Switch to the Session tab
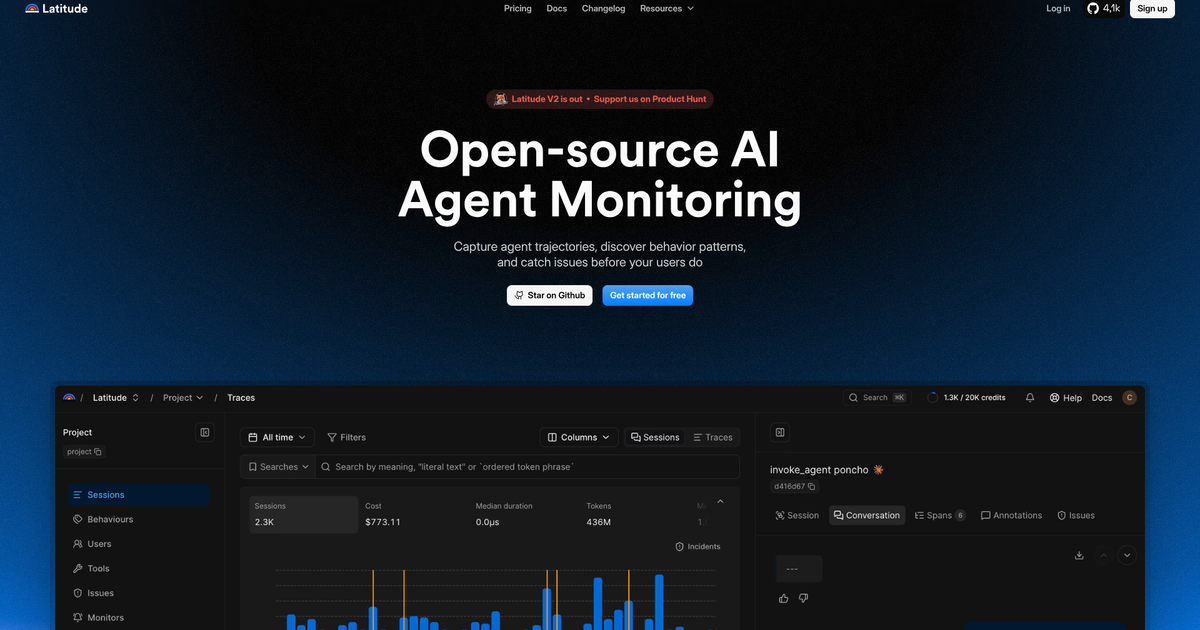Screen dimensions: 1200x630 point(797,515)
